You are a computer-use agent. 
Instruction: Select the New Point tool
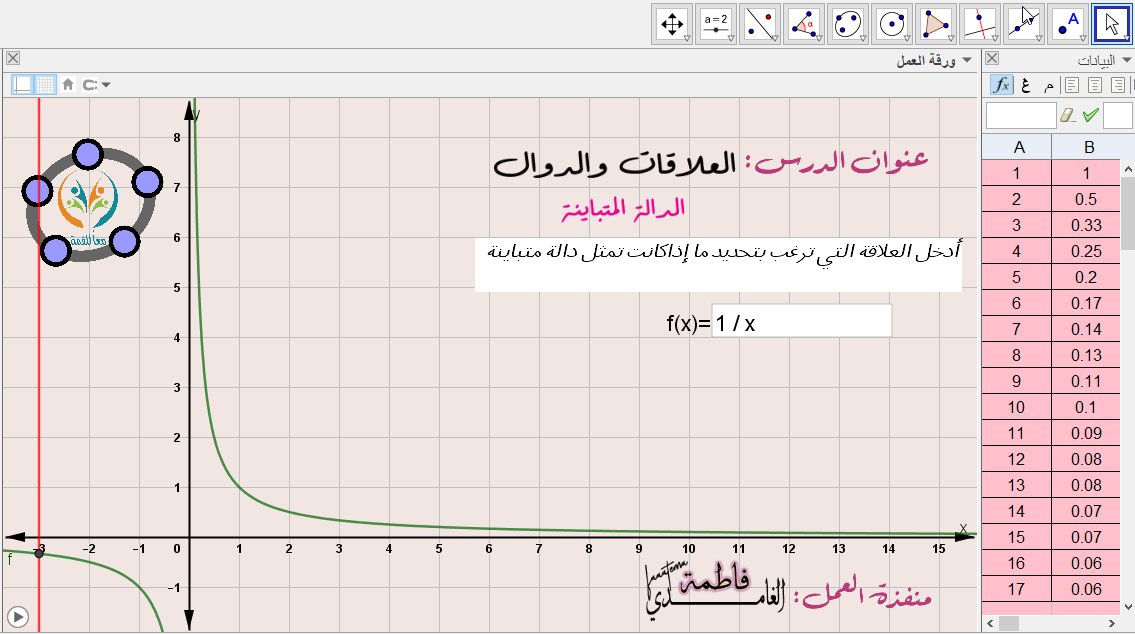tap(1068, 25)
